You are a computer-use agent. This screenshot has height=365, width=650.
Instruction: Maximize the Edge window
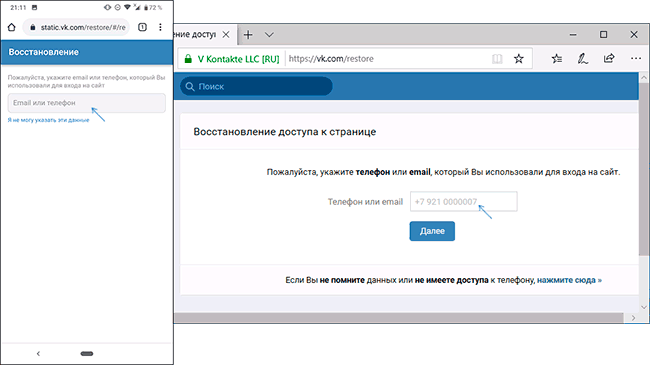(604, 34)
